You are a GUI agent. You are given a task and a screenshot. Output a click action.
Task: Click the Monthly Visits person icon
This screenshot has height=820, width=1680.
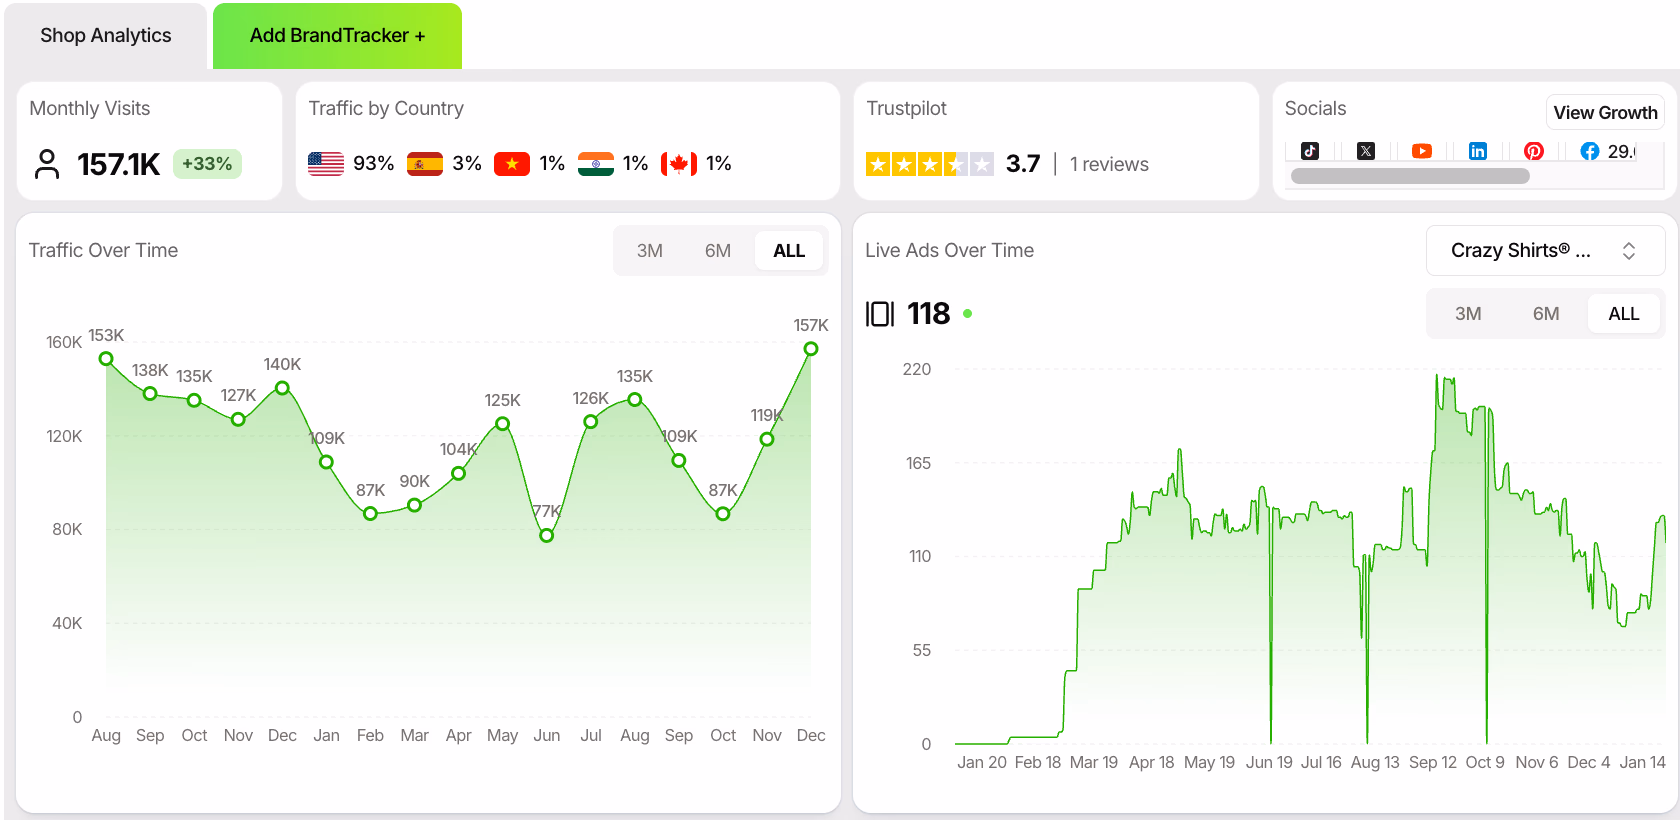(x=46, y=164)
